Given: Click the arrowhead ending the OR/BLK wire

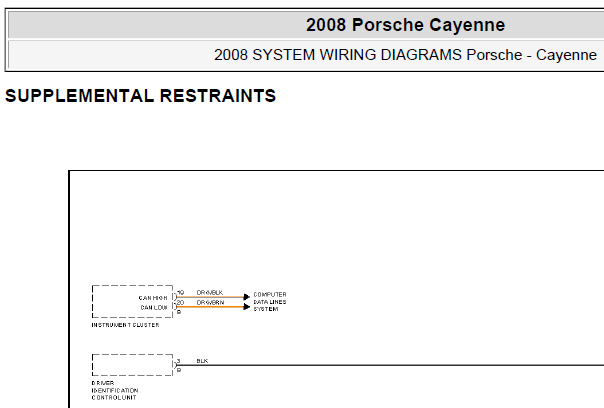Looking at the screenshot, I should tap(247, 297).
